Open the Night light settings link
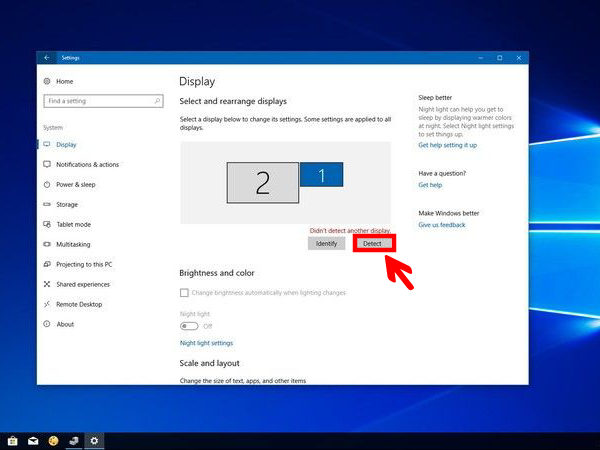 click(x=207, y=343)
